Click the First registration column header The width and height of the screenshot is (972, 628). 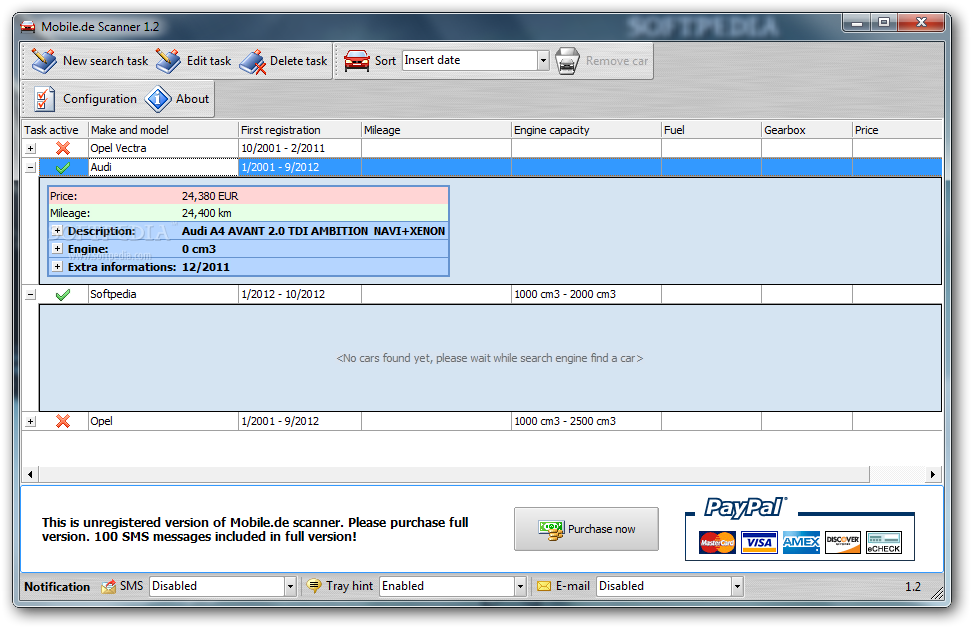[x=300, y=130]
